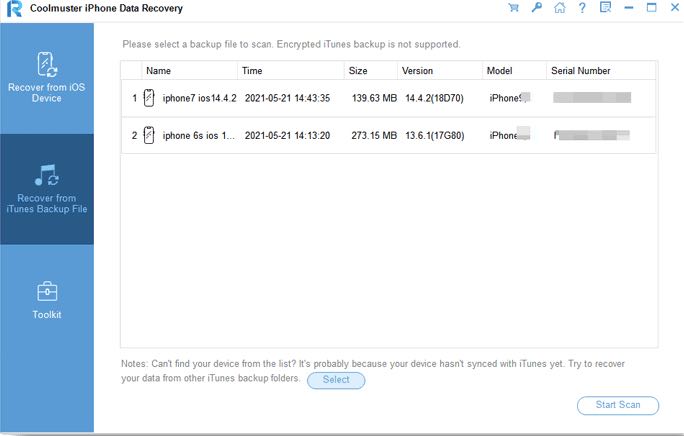Click the Coolmuster R logo icon
The width and height of the screenshot is (684, 436).
click(14, 8)
